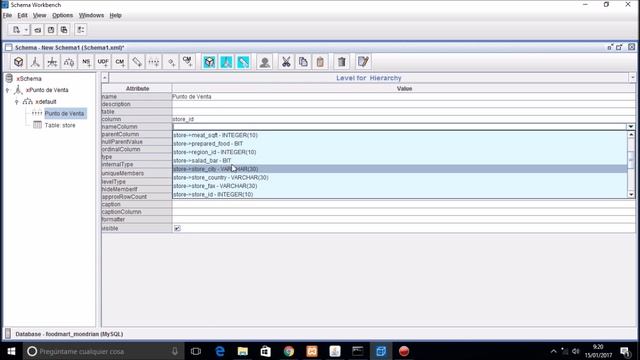
Task: Click the Edit Mode notepad icon
Action: [x=363, y=62]
